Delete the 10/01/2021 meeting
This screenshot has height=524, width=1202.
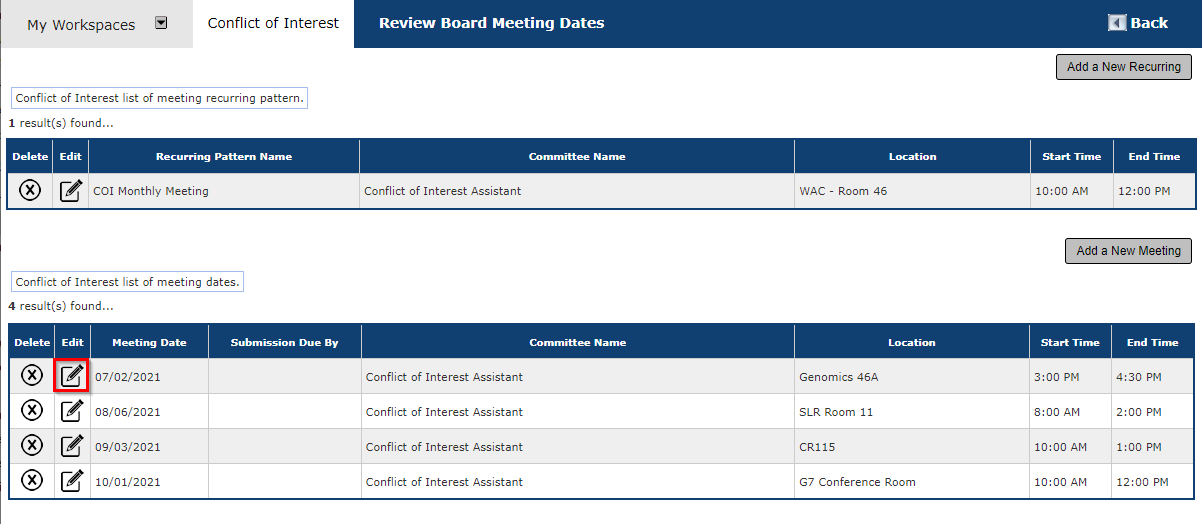coord(32,481)
